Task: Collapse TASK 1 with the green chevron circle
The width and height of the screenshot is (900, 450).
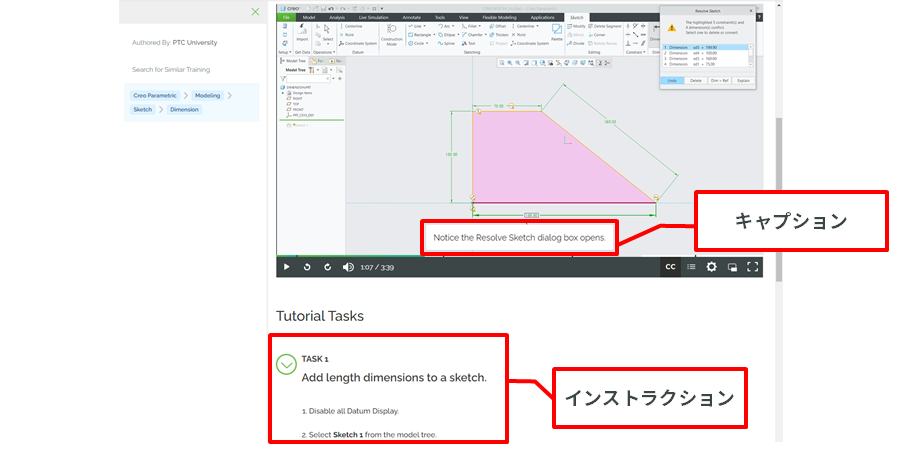Action: [286, 365]
